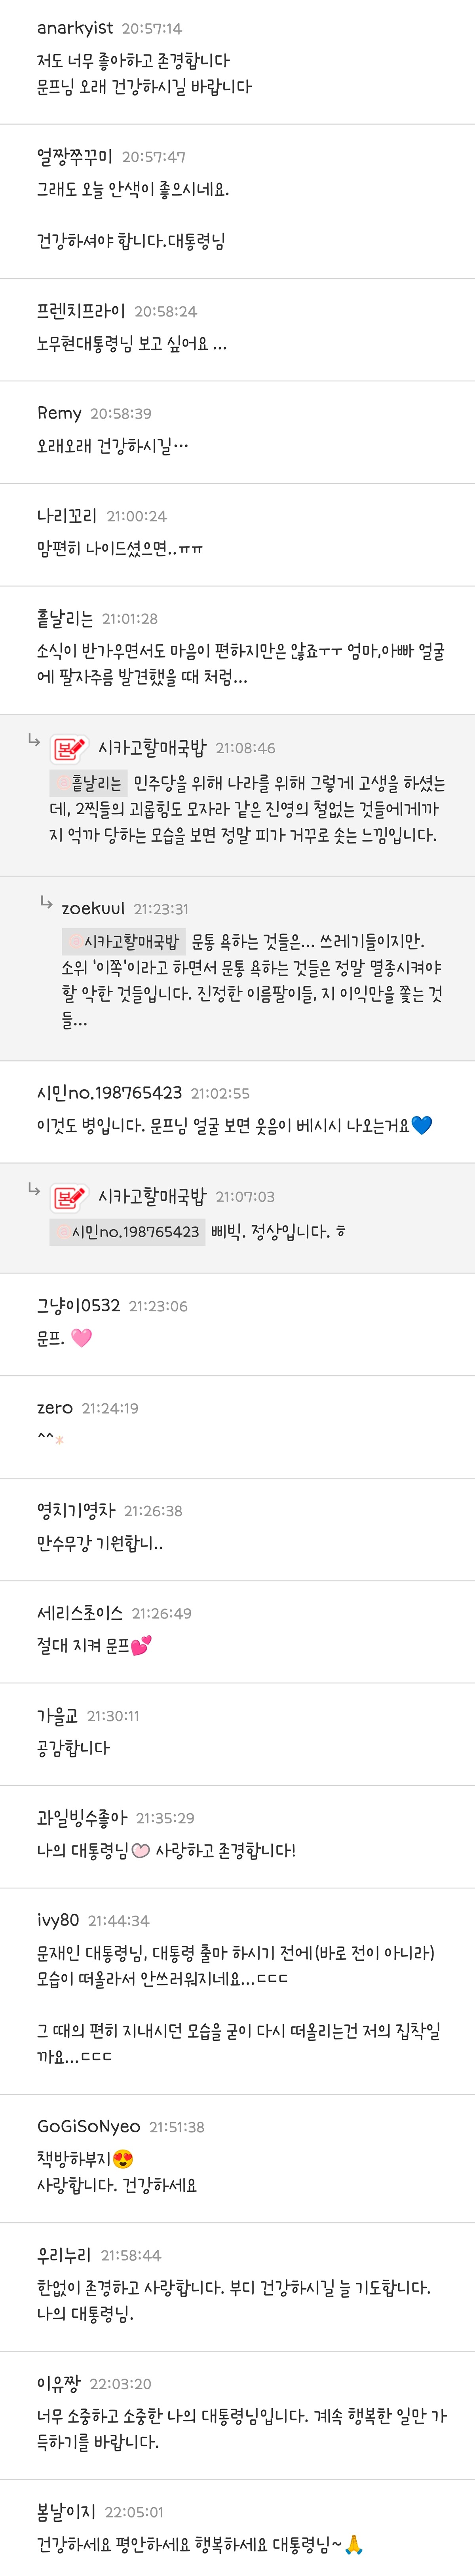This screenshot has width=475, height=2576.
Task: Click white heart emoji in 과일빙수좋아's comment
Action: tap(141, 1850)
